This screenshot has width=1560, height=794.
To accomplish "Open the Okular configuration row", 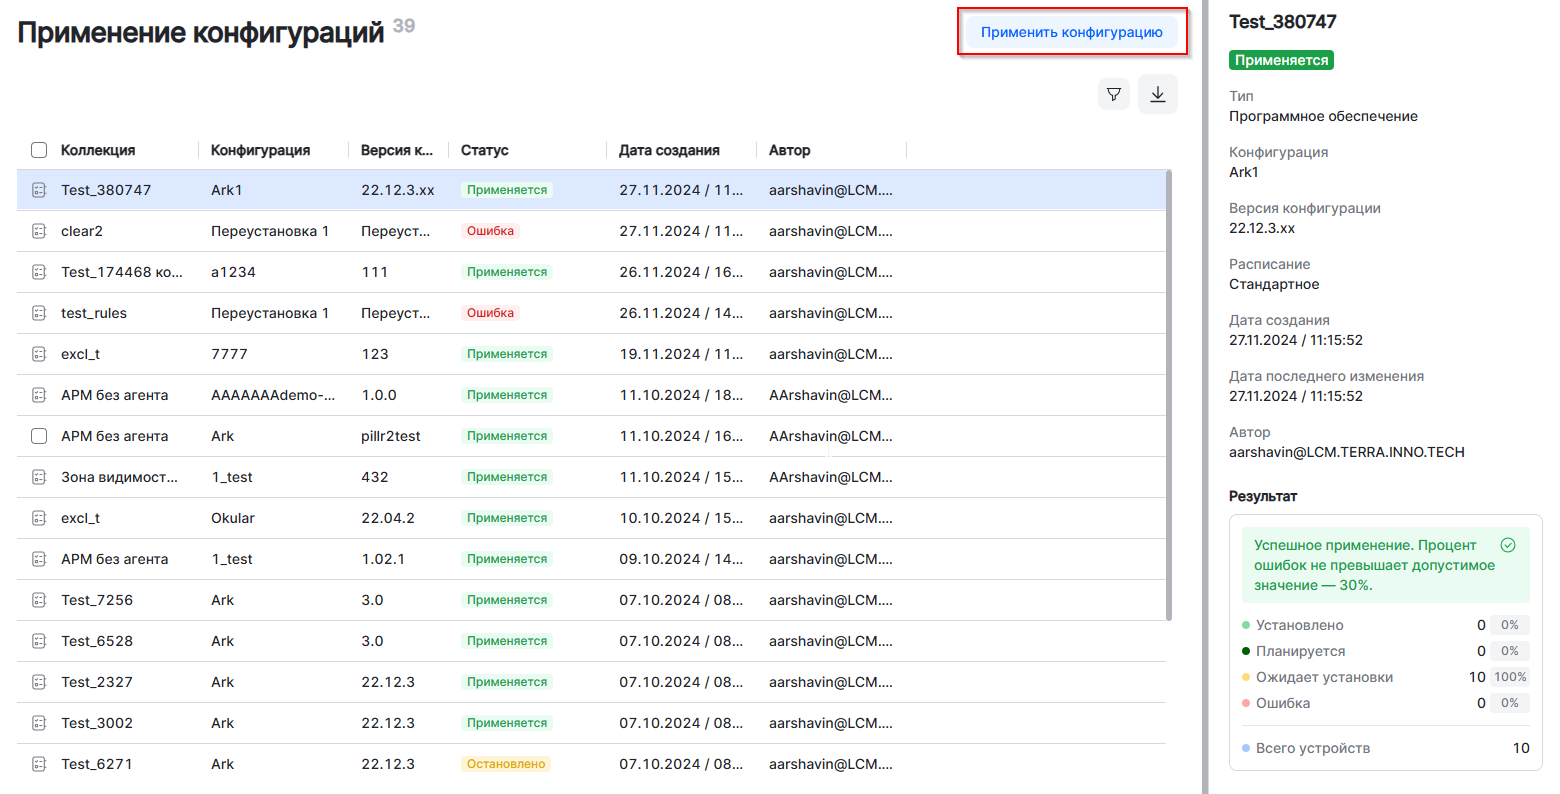I will tap(233, 518).
